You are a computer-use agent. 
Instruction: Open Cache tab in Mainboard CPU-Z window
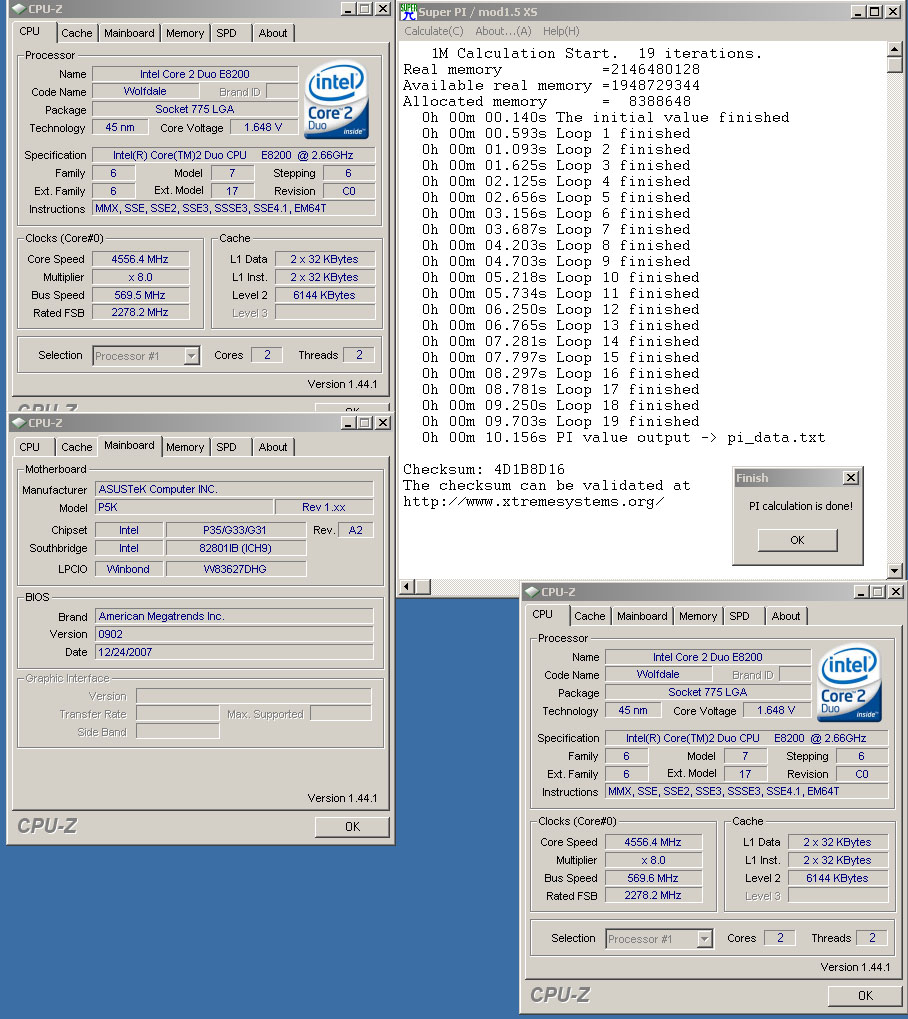click(x=77, y=447)
